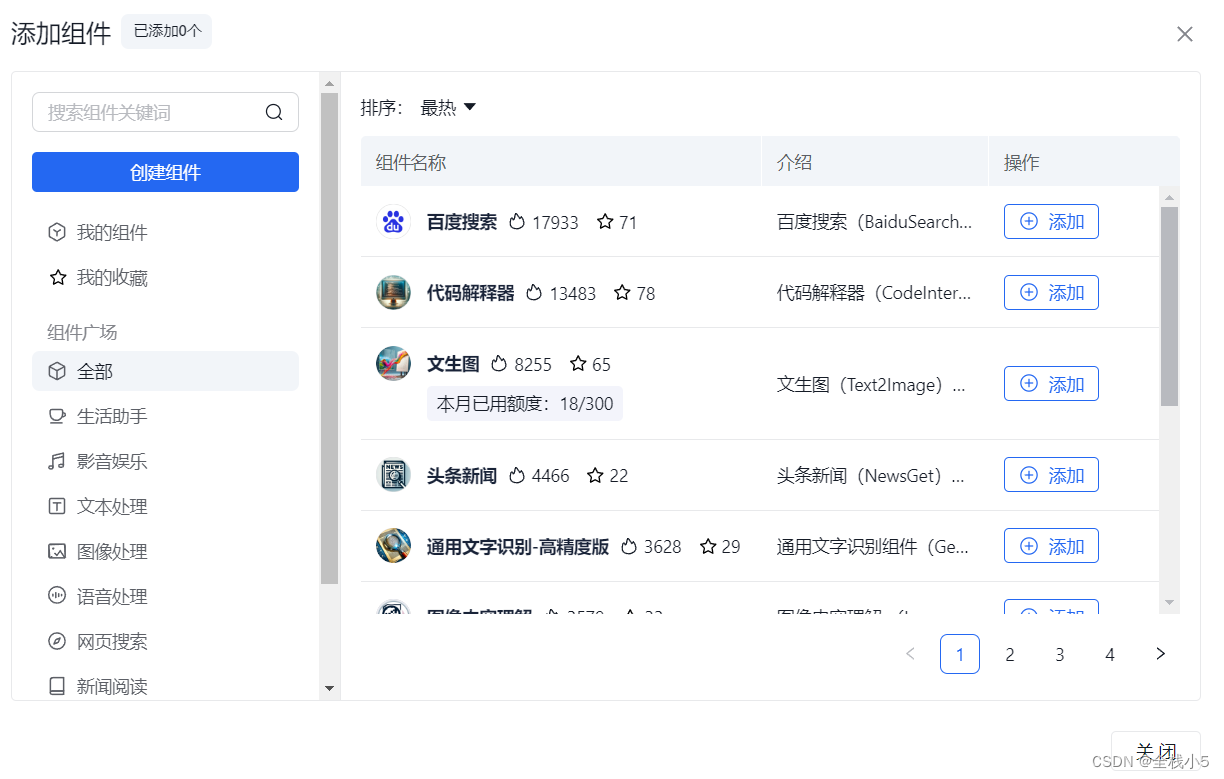Click the picture icon beside 图像处理
The width and height of the screenshot is (1224, 779).
(57, 551)
